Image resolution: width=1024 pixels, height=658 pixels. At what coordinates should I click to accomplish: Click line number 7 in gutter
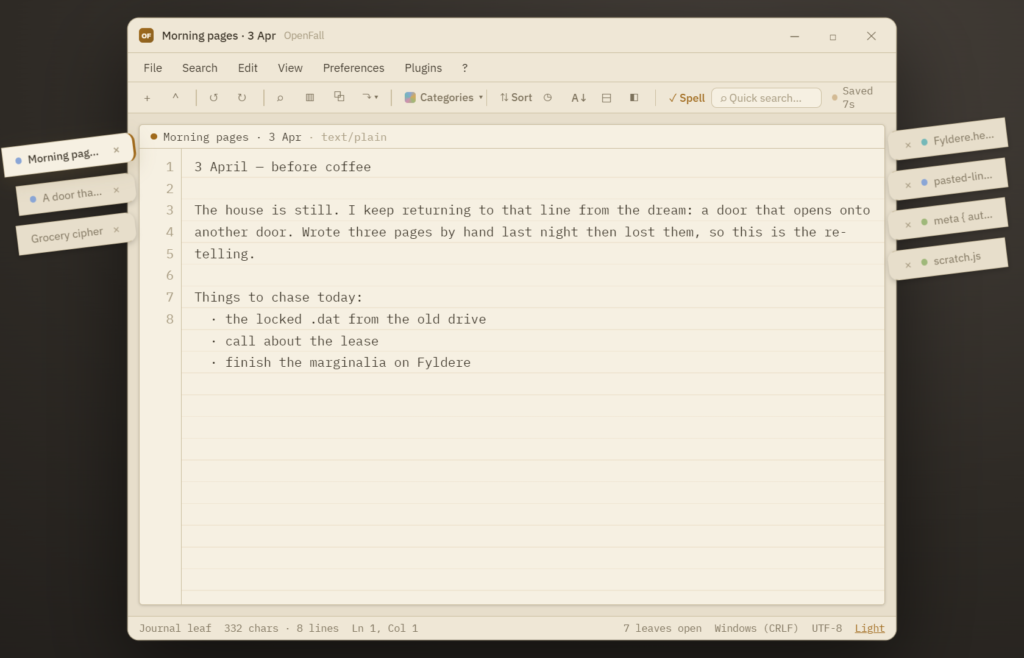coord(170,297)
